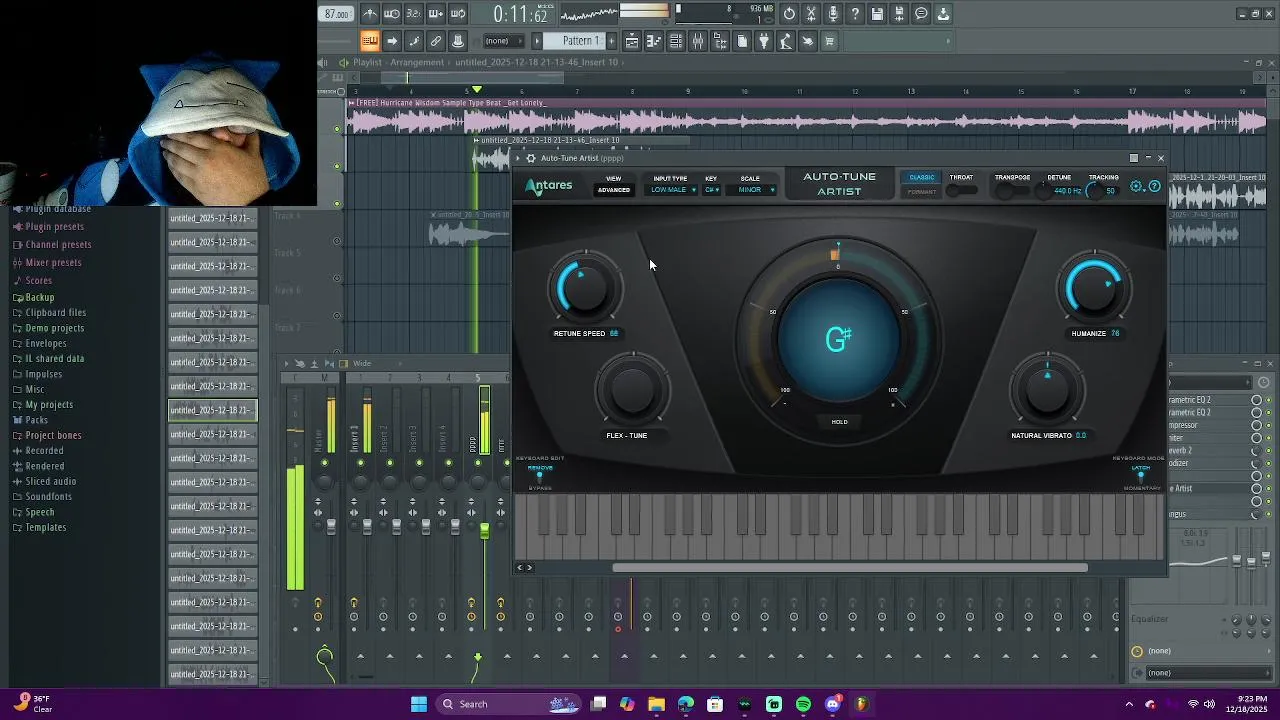
Task: Expand the Packs folder in the browser
Action: click(x=36, y=420)
